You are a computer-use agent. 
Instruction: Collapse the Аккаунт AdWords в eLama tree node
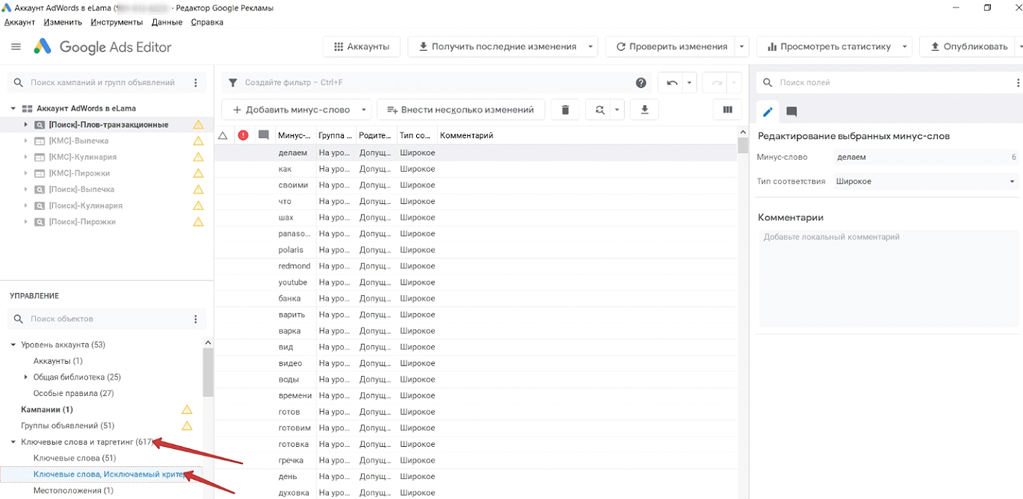13,108
